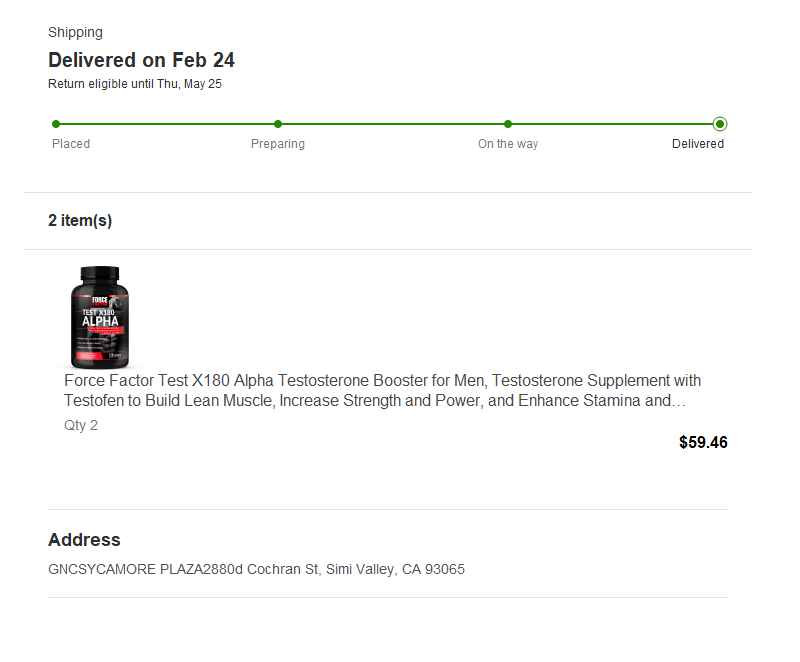800x662 pixels.
Task: Select the Delivered status circle icon
Action: click(720, 124)
